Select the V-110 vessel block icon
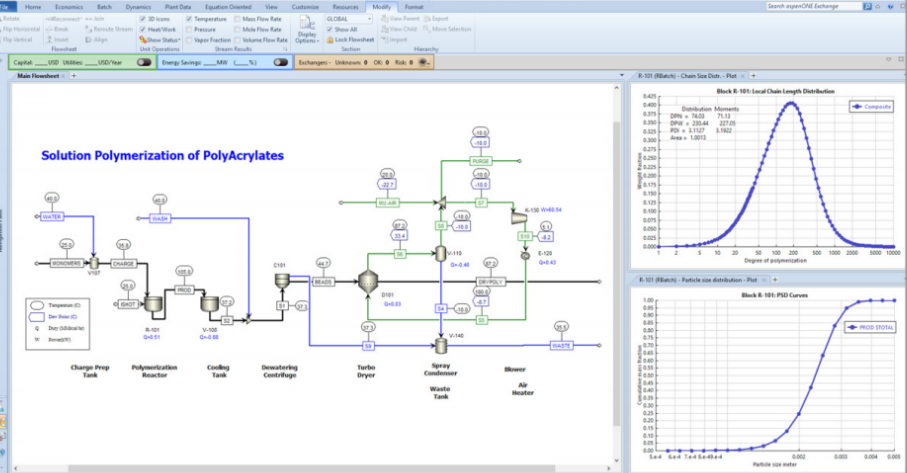907x473 pixels. pos(441,253)
